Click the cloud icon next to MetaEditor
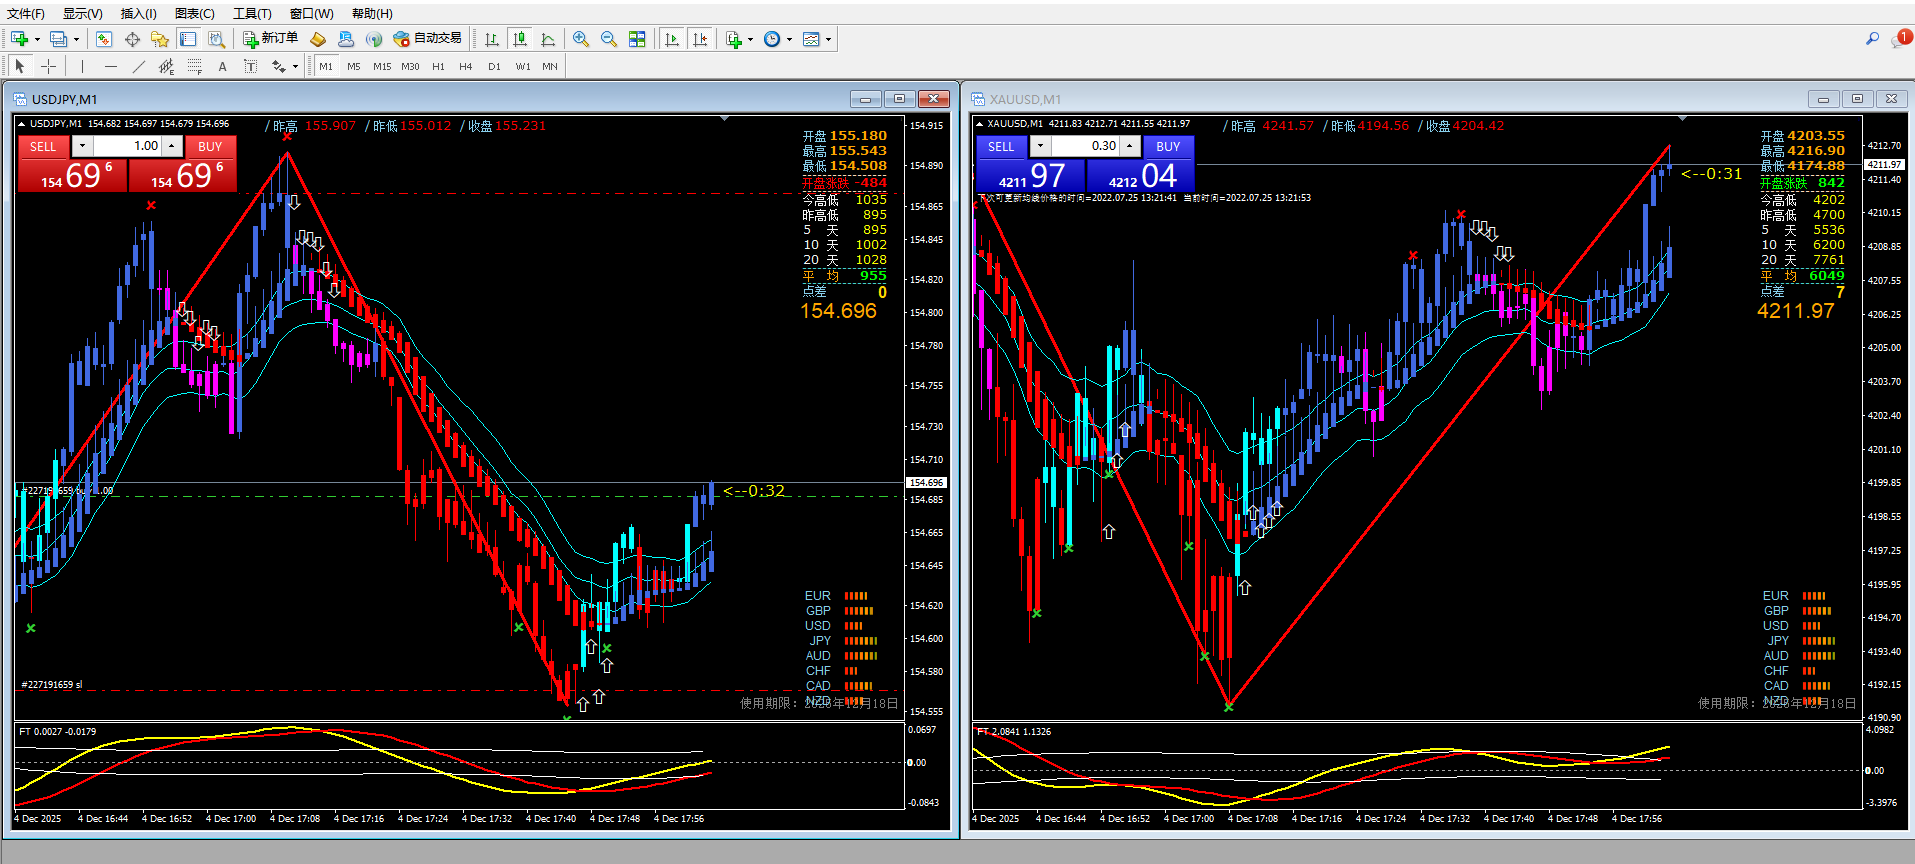1915x864 pixels. click(346, 39)
